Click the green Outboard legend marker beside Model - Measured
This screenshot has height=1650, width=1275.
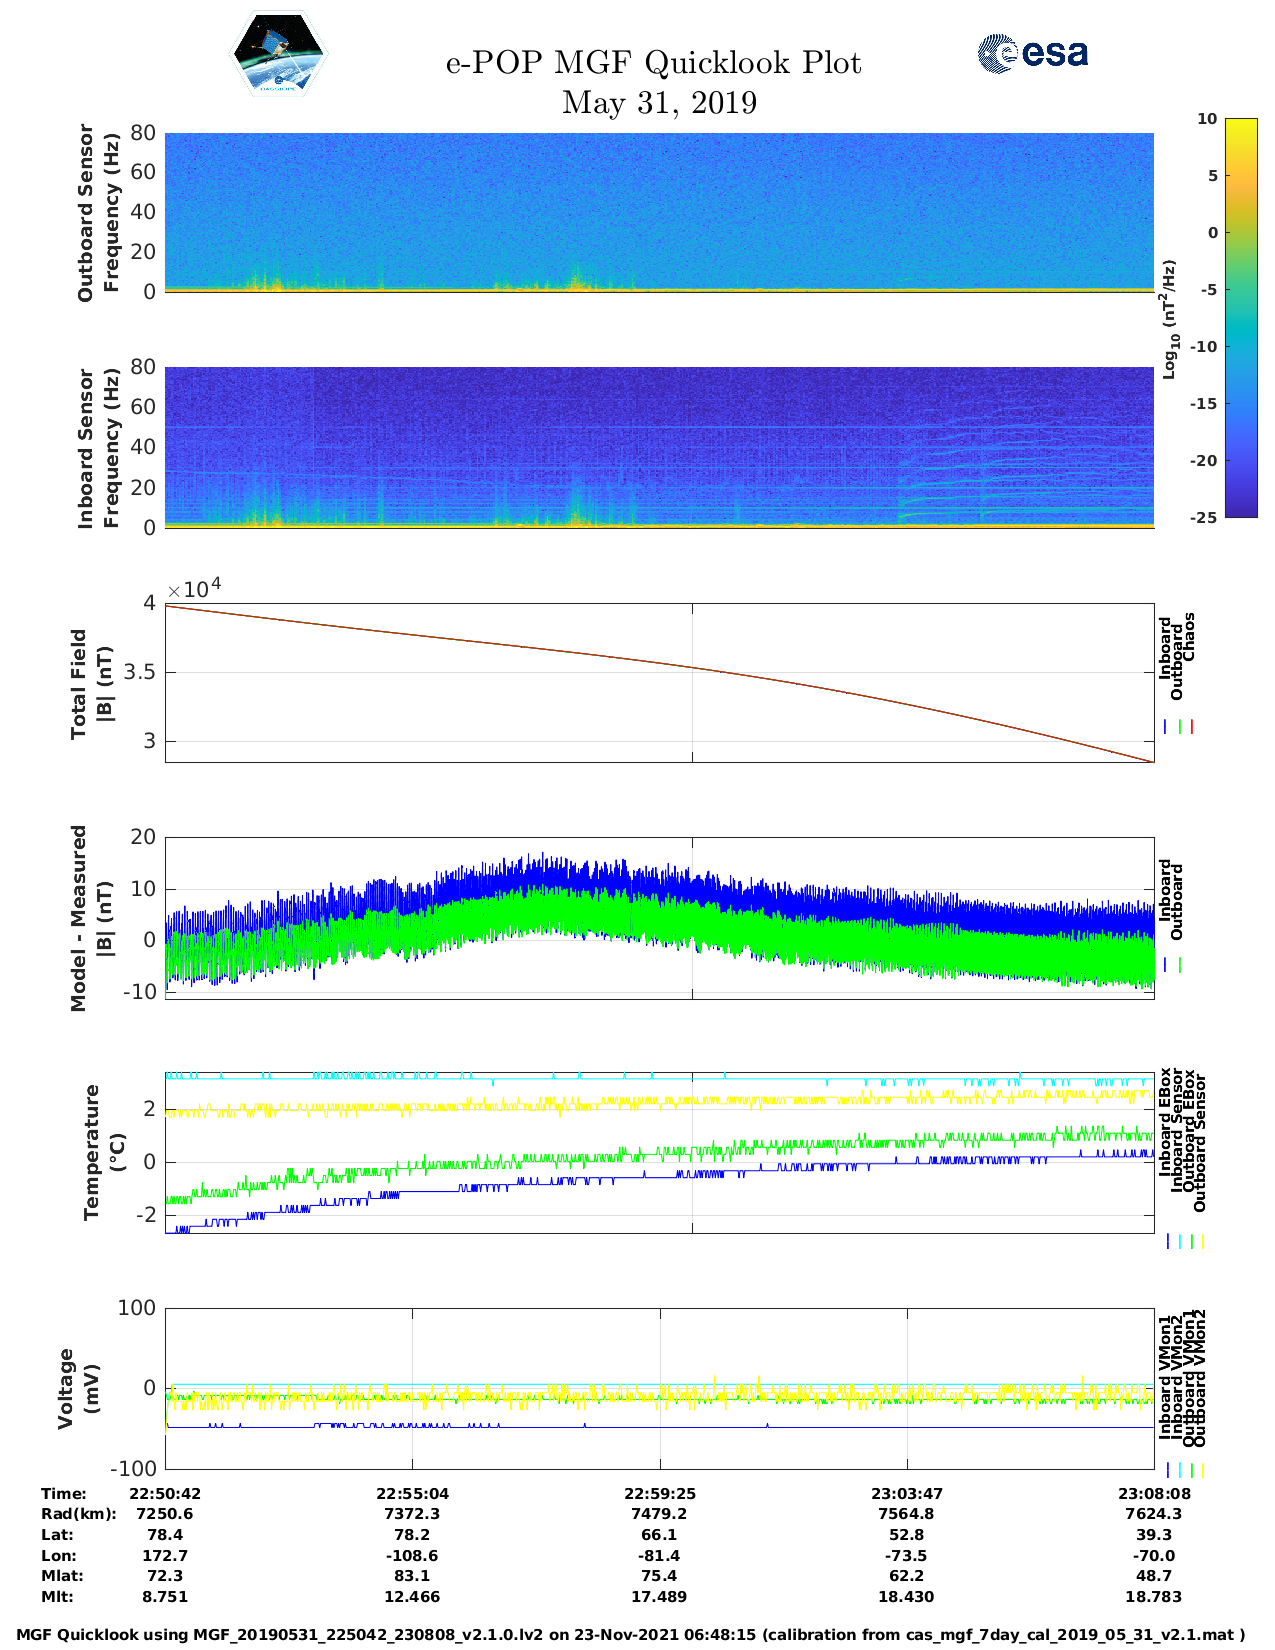tap(1180, 965)
